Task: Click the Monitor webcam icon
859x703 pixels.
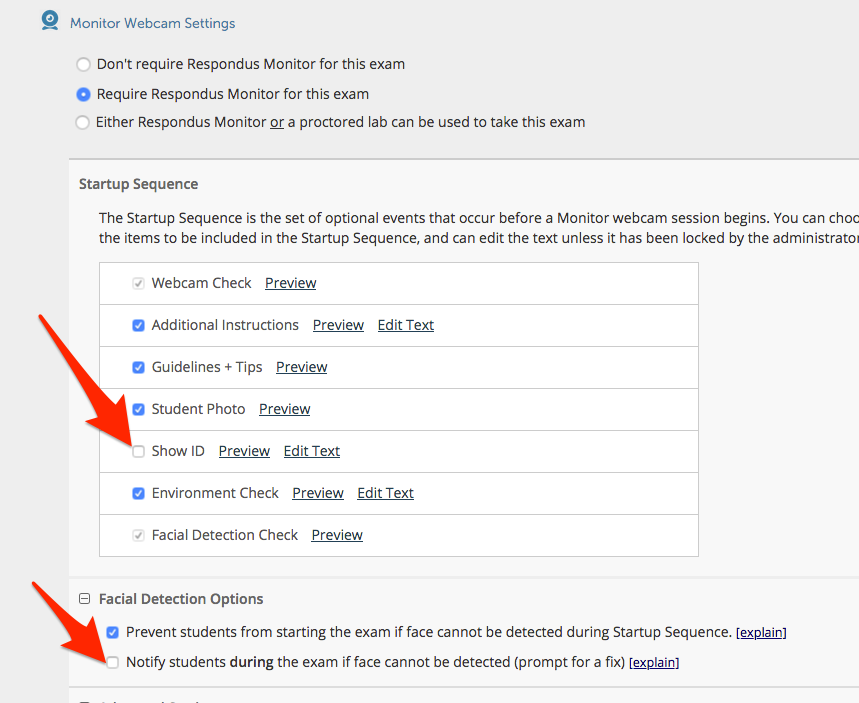Action: [x=50, y=21]
